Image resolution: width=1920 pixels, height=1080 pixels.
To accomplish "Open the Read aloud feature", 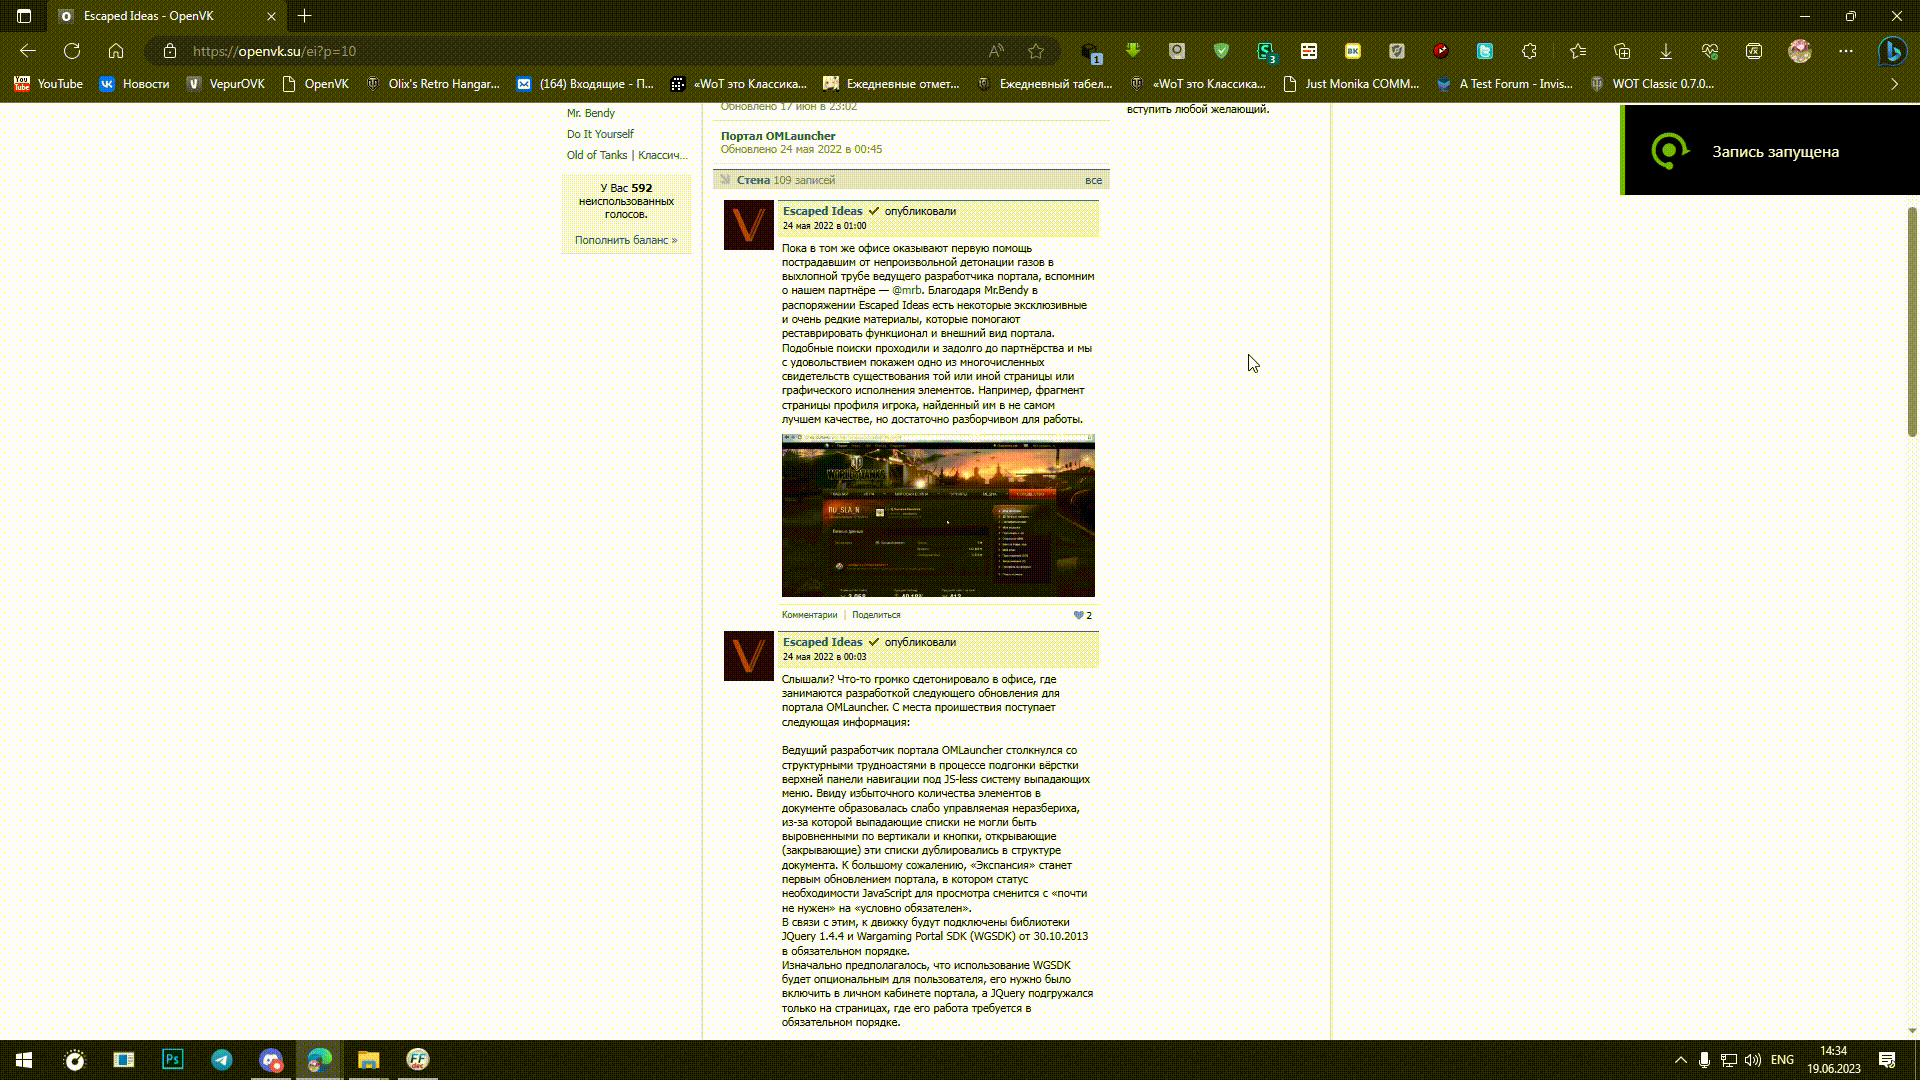I will tap(996, 51).
